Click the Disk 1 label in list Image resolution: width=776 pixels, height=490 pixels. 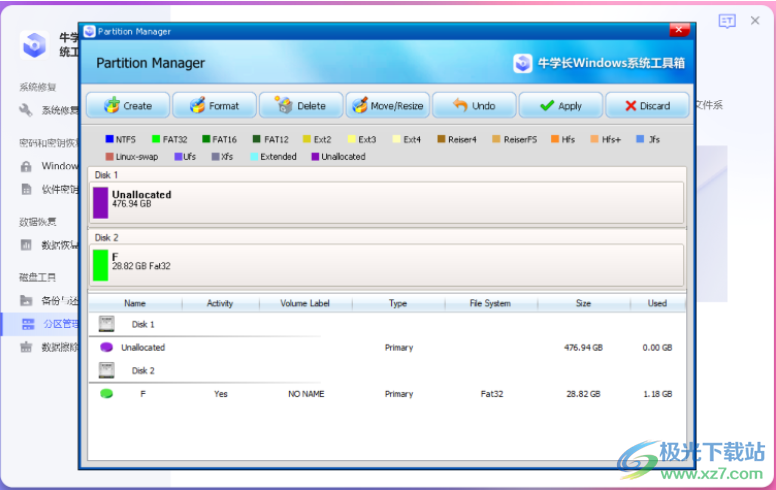tap(143, 324)
